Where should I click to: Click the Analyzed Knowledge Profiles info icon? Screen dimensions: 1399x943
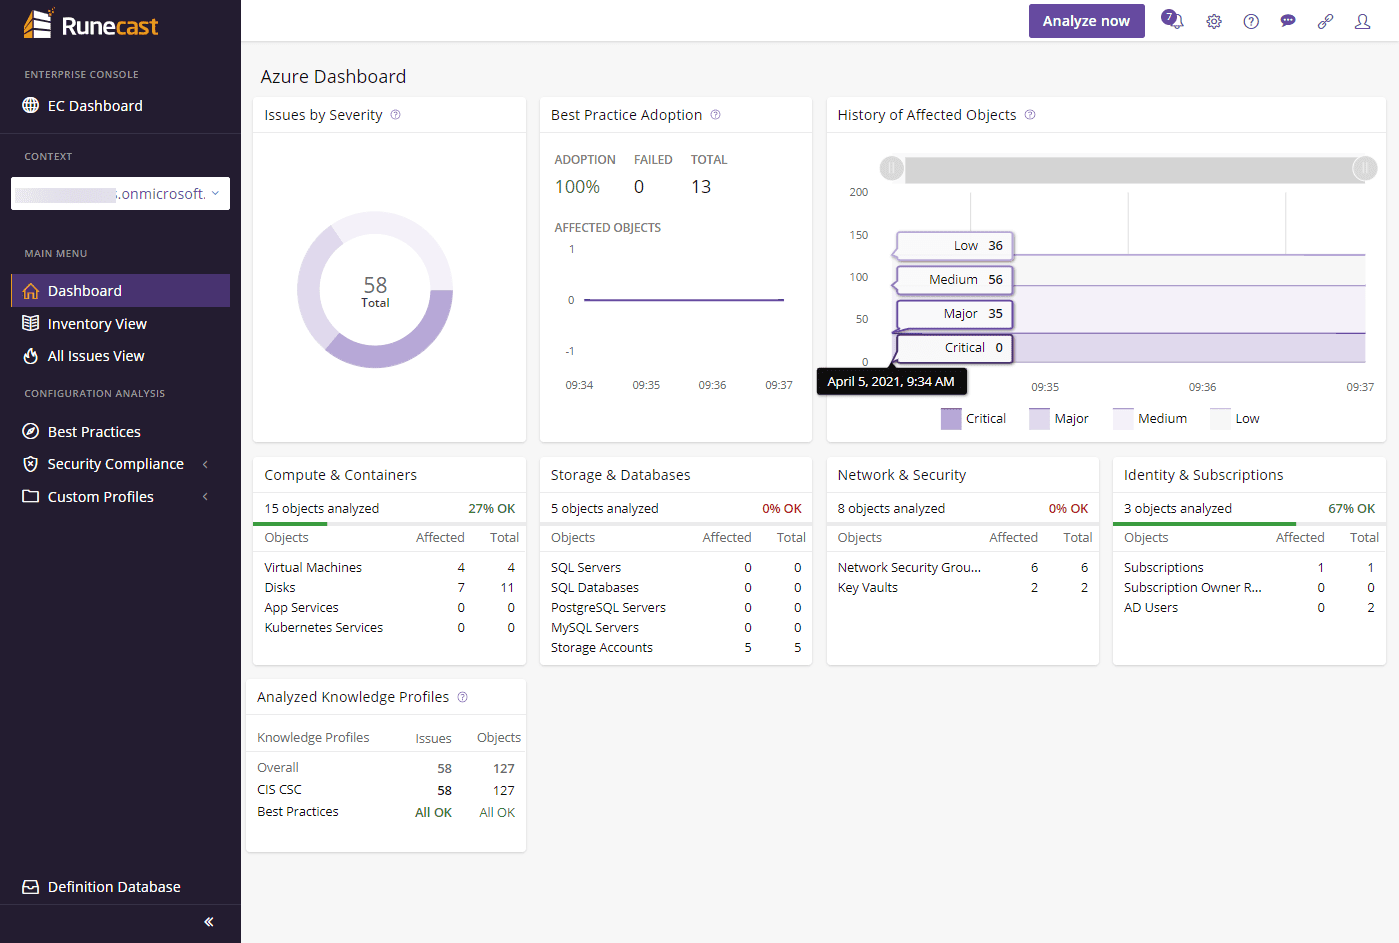pyautogui.click(x=462, y=697)
